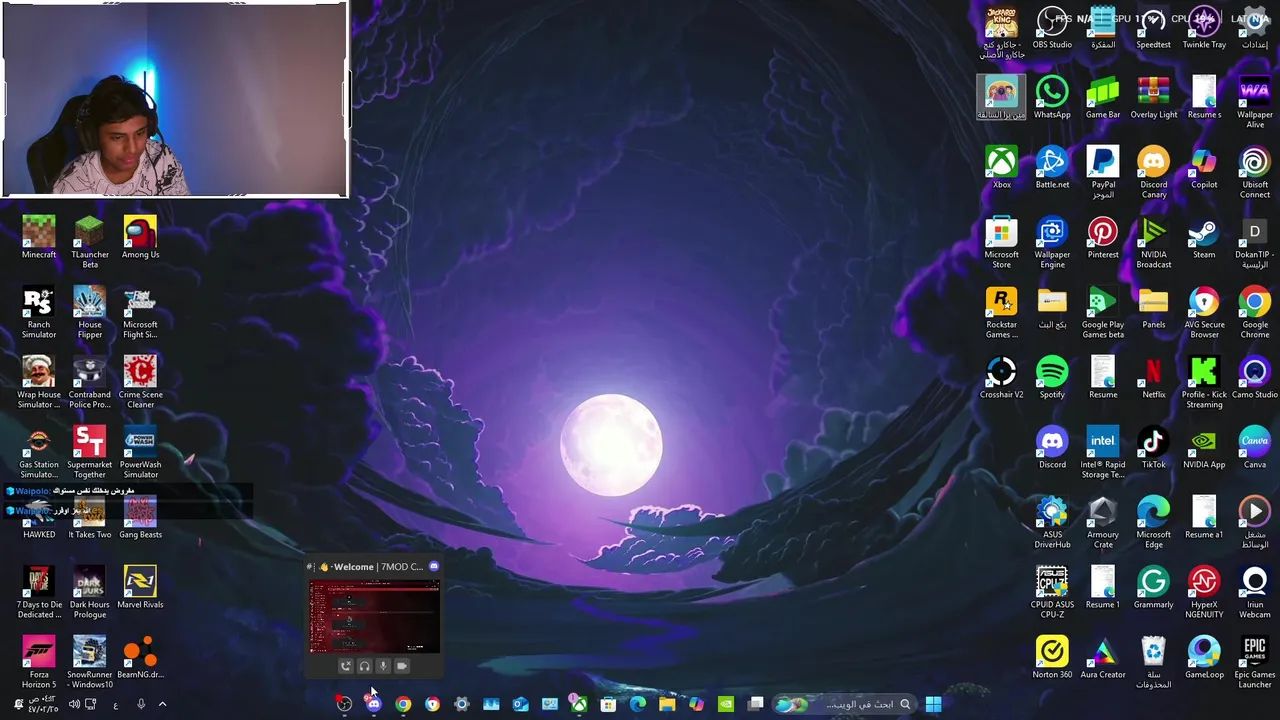The height and width of the screenshot is (720, 1280).
Task: Select the Grammarly desktop icon
Action: pos(1153,587)
